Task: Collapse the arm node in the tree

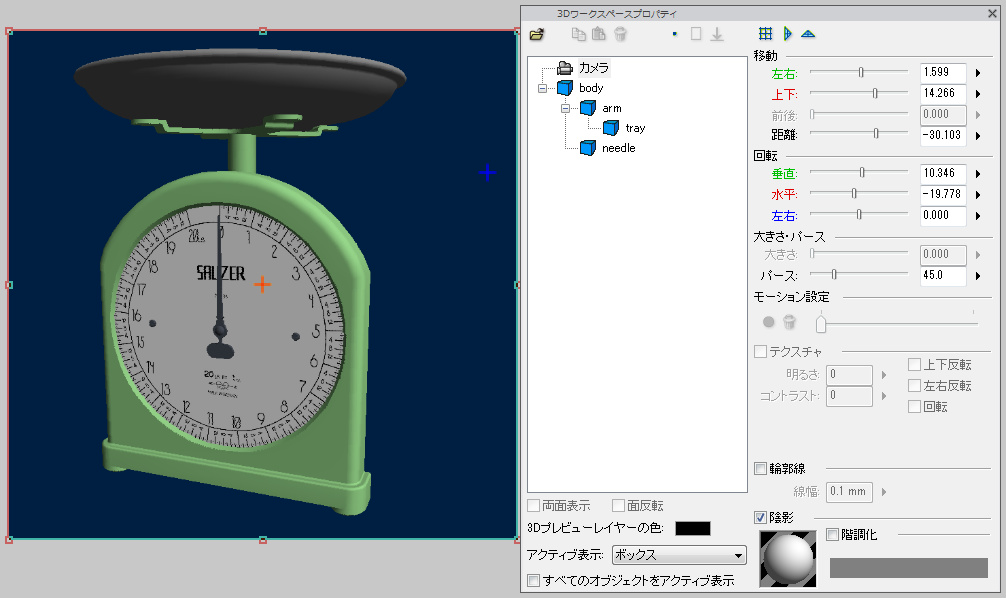Action: pos(566,108)
